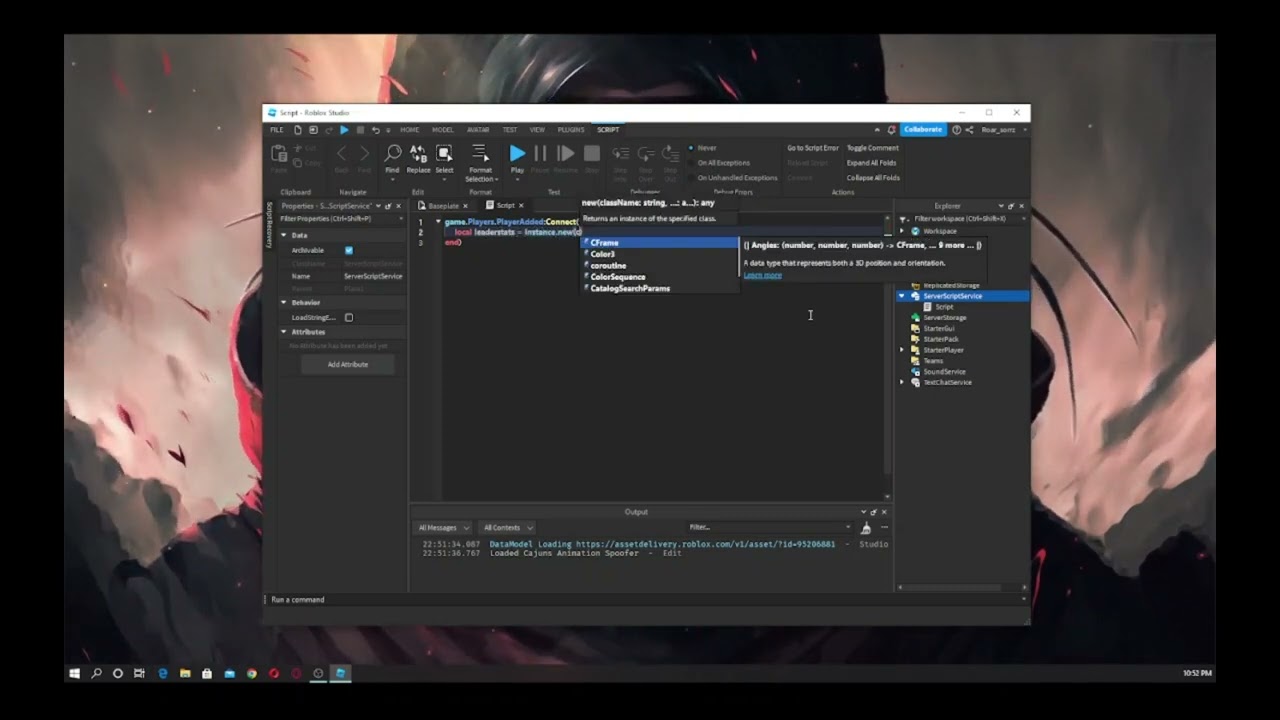This screenshot has width=1280, height=720.
Task: Collapse the Data properties section
Action: point(283,235)
